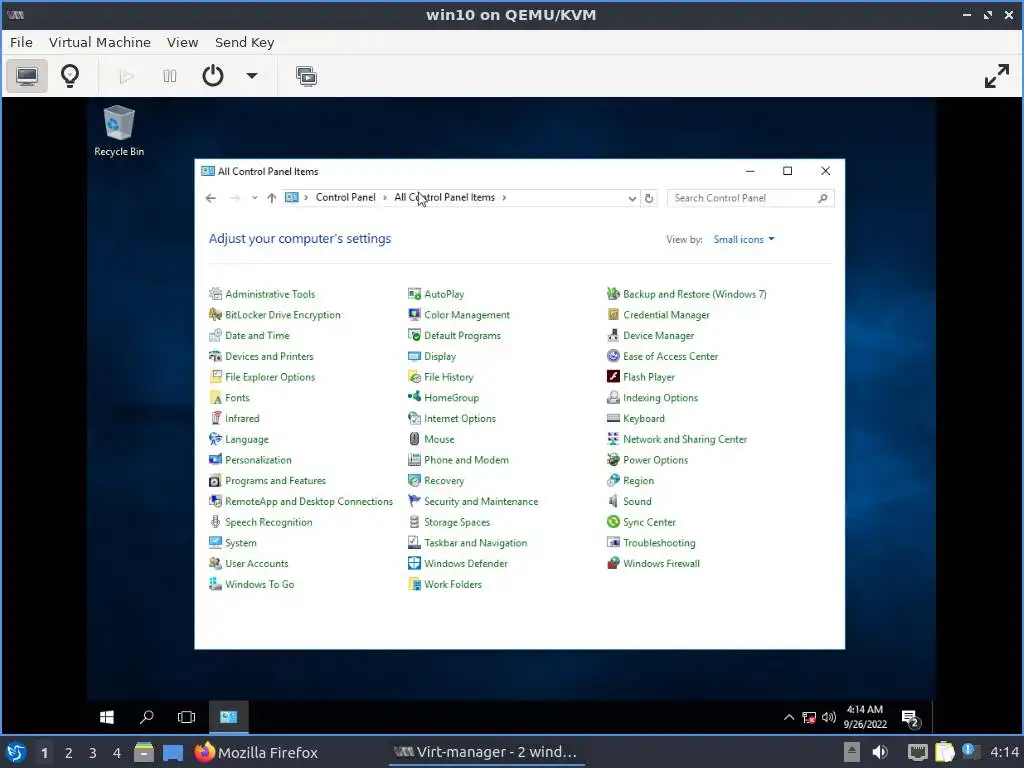Switch virt-manager to fullscreen view
The height and width of the screenshot is (768, 1024).
point(997,76)
